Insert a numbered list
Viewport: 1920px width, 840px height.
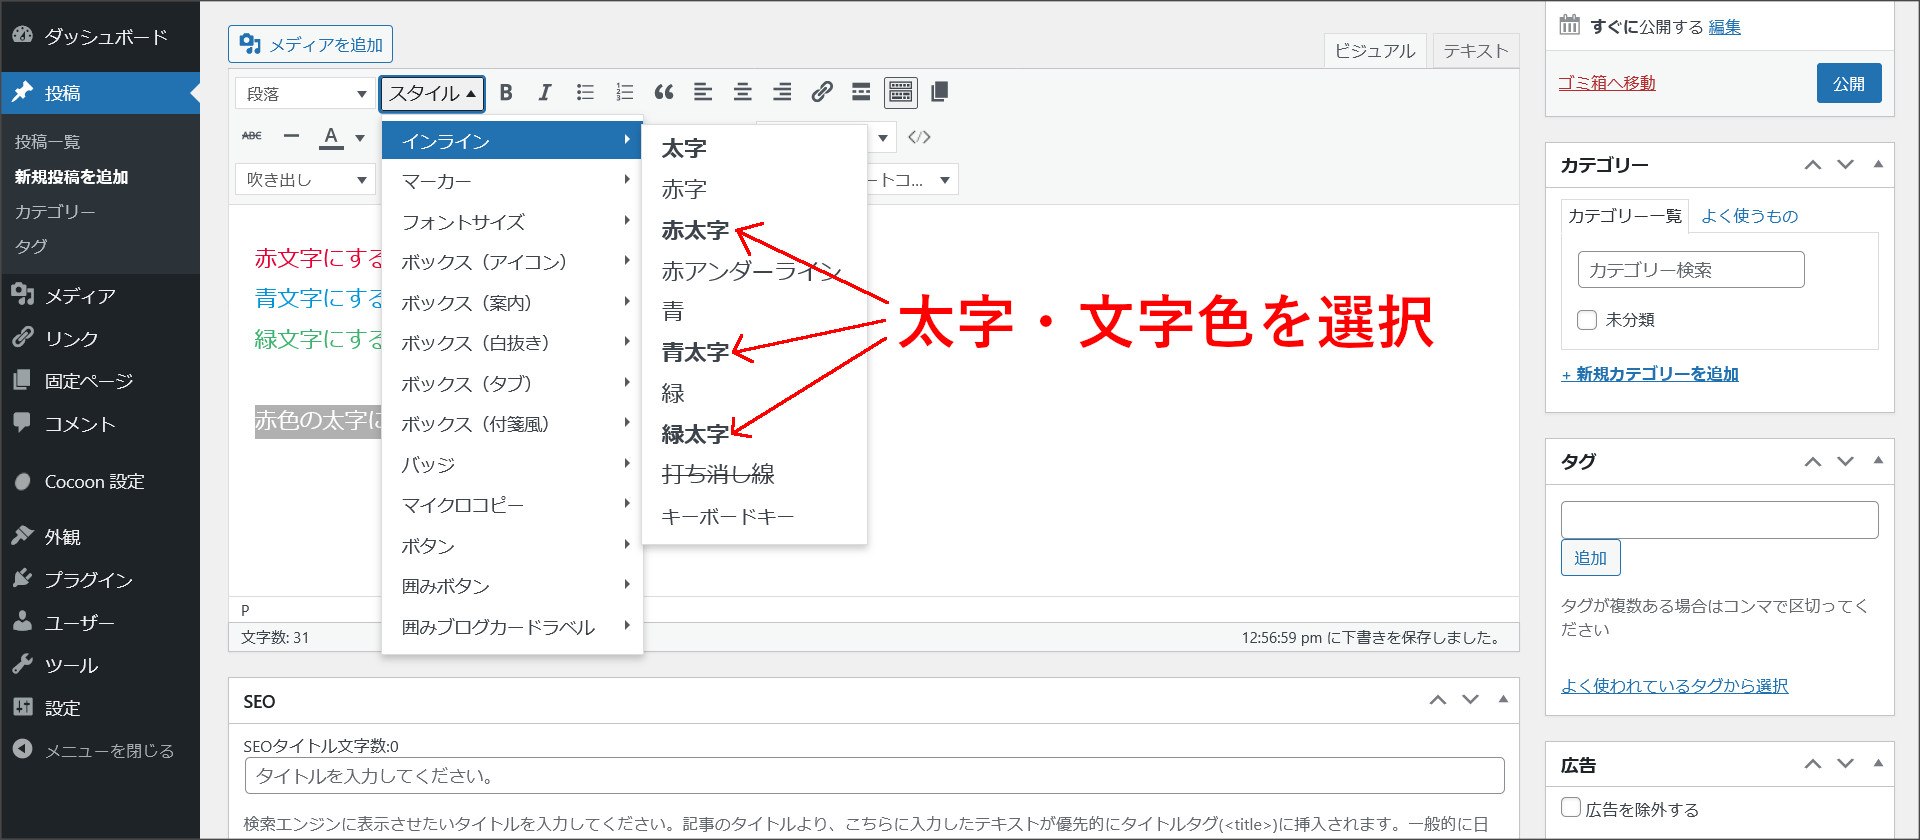[x=624, y=93]
